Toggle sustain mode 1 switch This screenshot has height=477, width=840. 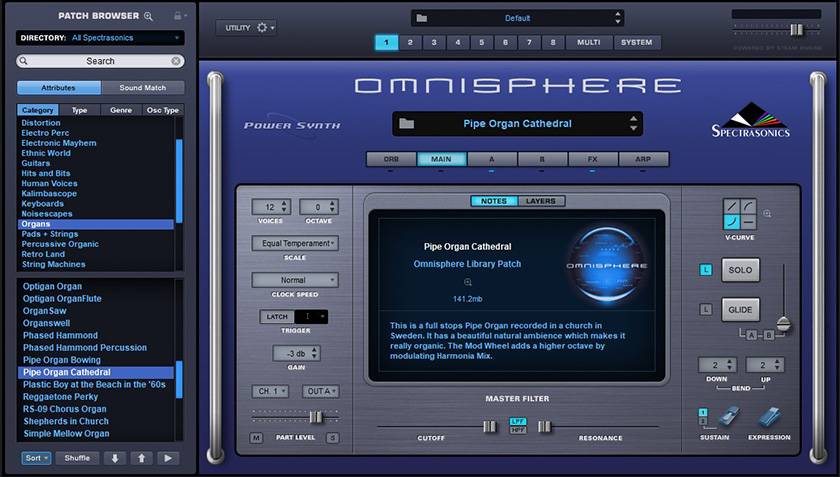tap(703, 412)
